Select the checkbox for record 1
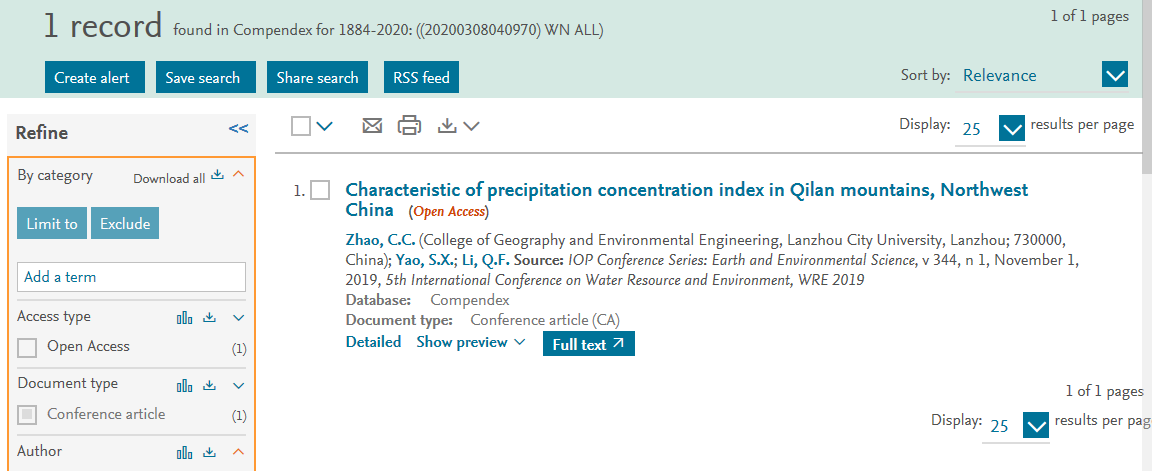The width and height of the screenshot is (1152, 471). point(320,190)
